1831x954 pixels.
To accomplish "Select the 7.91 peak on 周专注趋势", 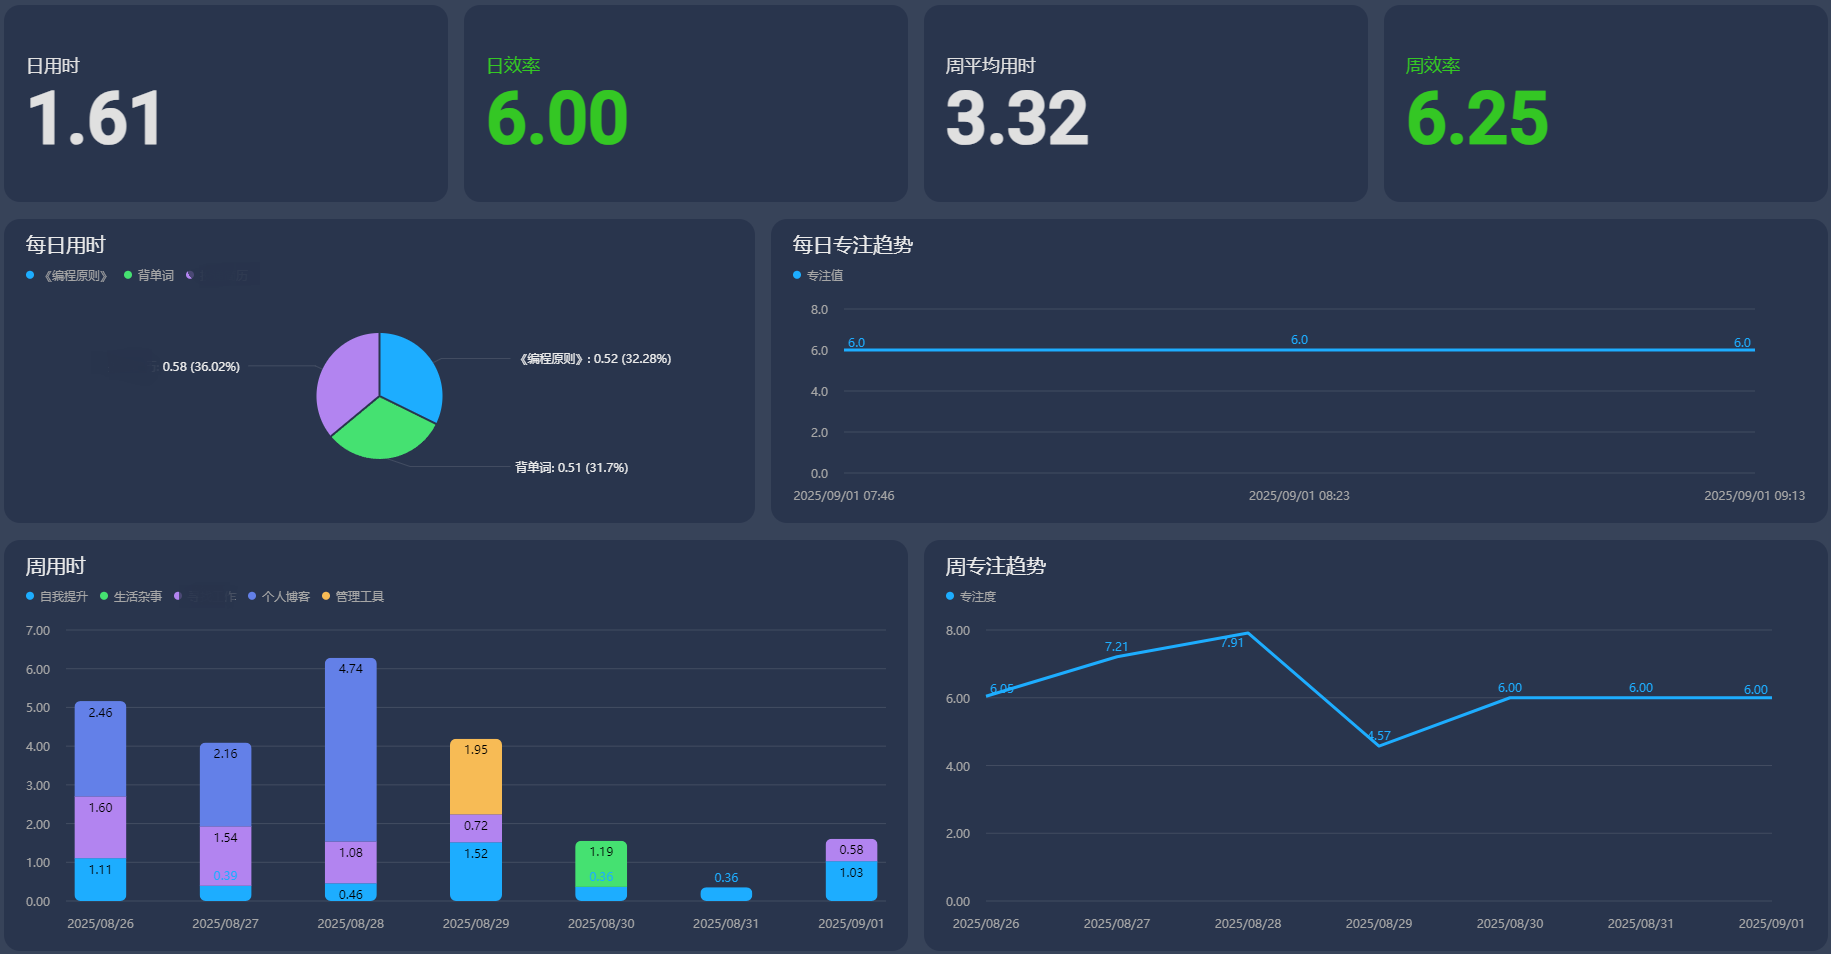I will 1248,633.
